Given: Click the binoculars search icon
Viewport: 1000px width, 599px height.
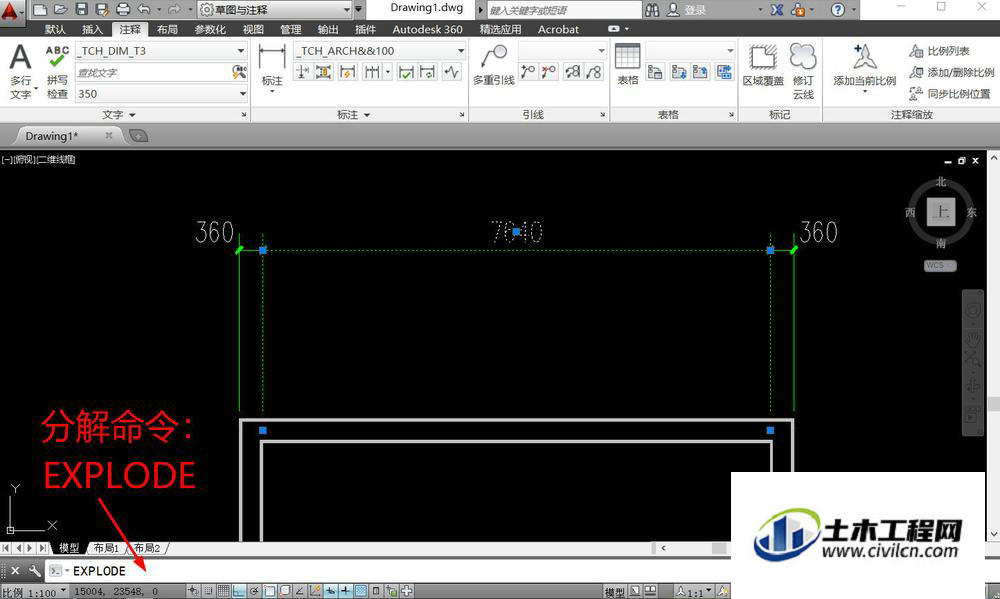Looking at the screenshot, I should click(x=652, y=10).
